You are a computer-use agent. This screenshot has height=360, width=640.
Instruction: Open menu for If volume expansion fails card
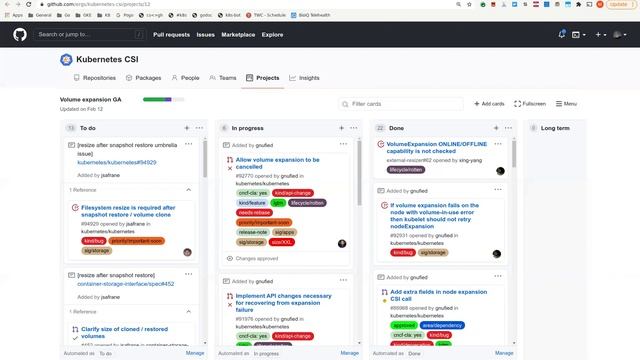pos(498,189)
